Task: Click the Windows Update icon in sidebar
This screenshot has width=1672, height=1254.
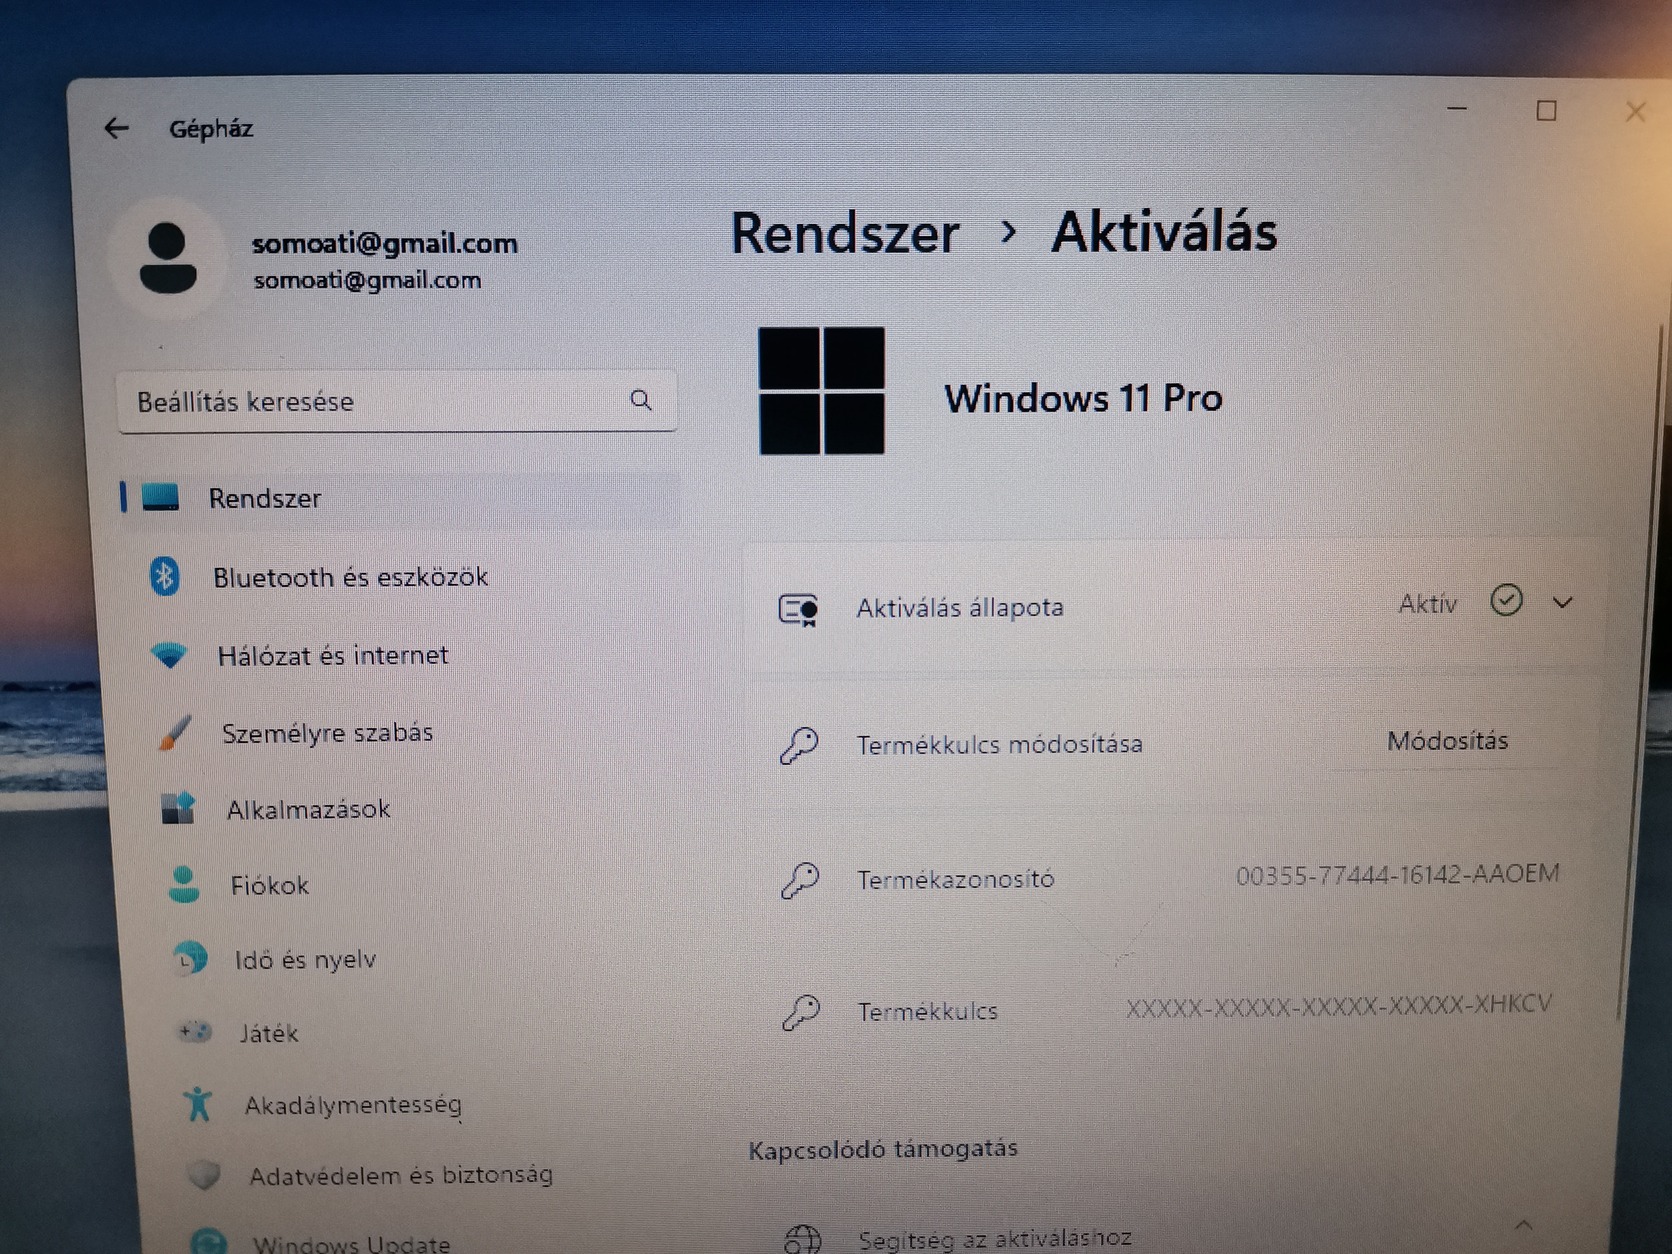Action: pos(209,1241)
